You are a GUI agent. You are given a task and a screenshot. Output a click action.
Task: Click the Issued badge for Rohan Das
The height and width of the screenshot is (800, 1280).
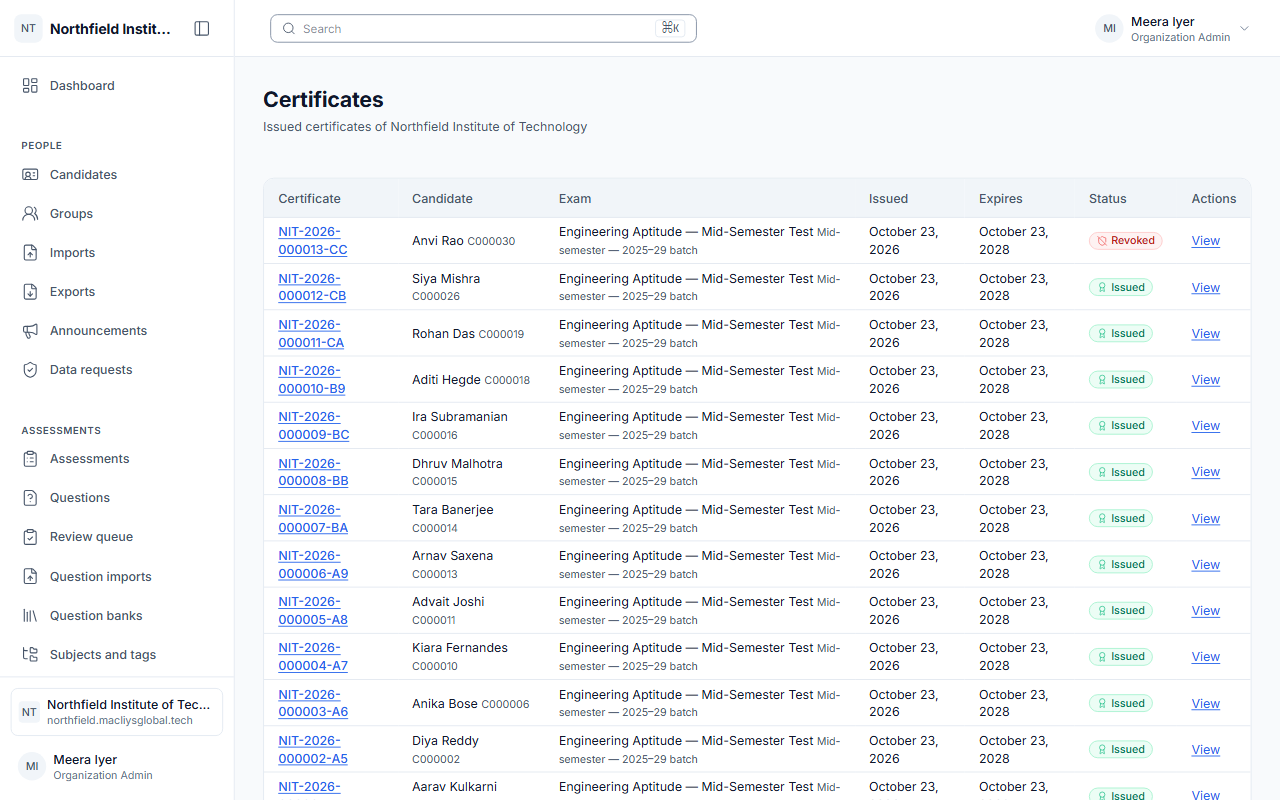pyautogui.click(x=1121, y=334)
